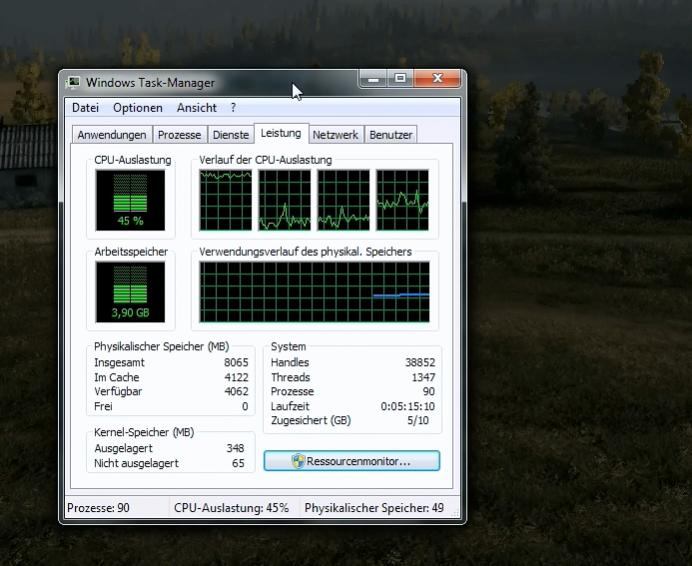The height and width of the screenshot is (566, 692).
Task: Click the System group label
Action: pyautogui.click(x=288, y=347)
